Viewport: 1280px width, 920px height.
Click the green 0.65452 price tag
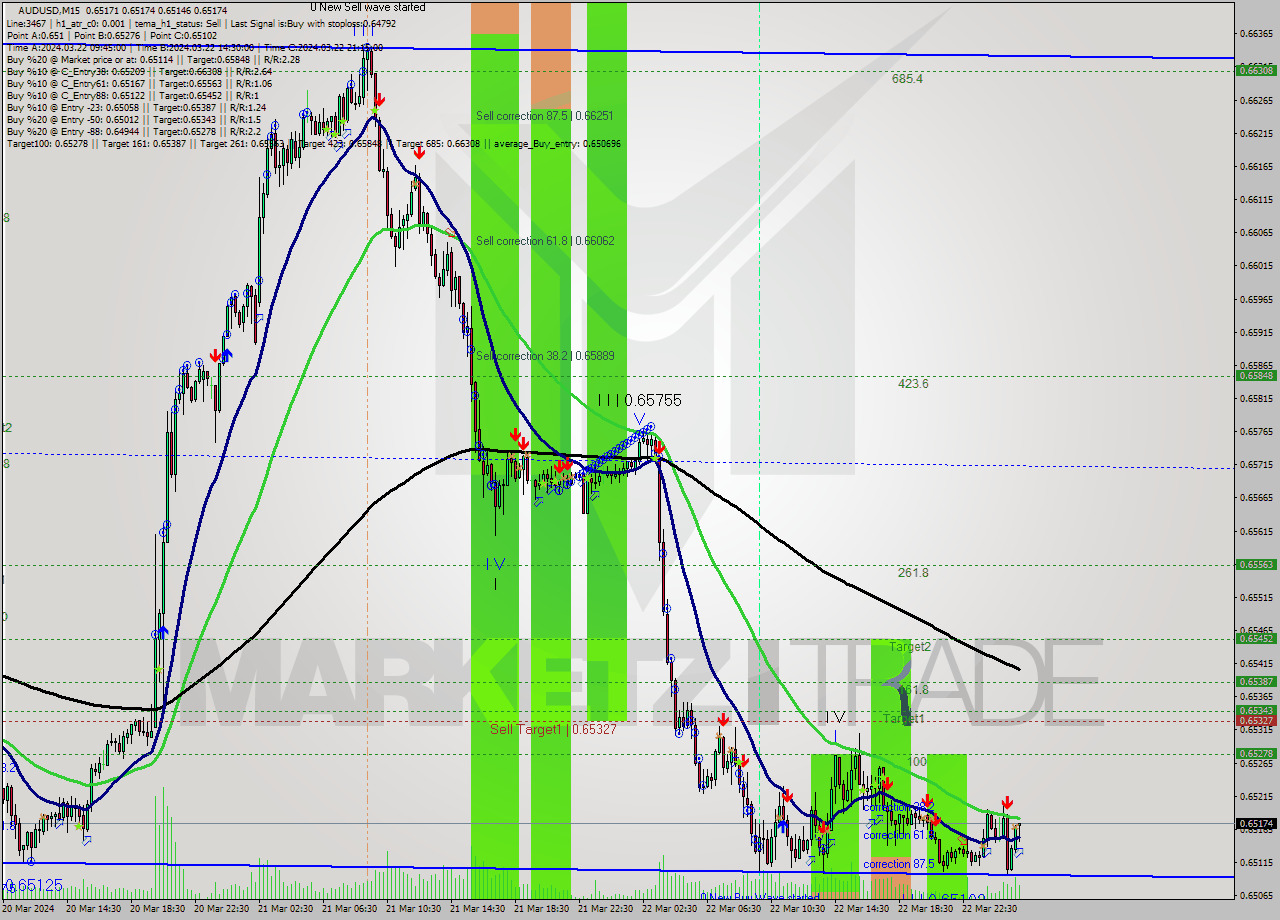1256,638
